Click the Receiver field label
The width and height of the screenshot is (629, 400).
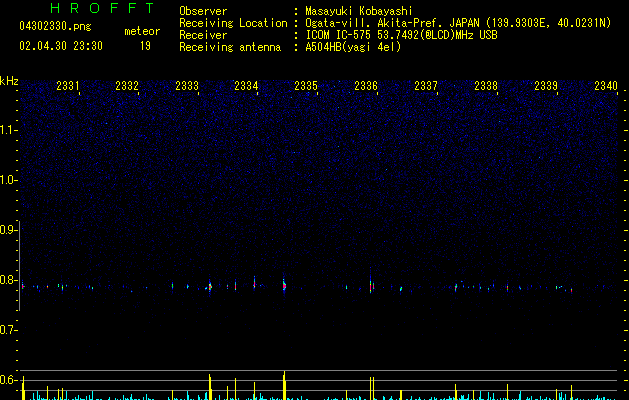click(x=203, y=35)
